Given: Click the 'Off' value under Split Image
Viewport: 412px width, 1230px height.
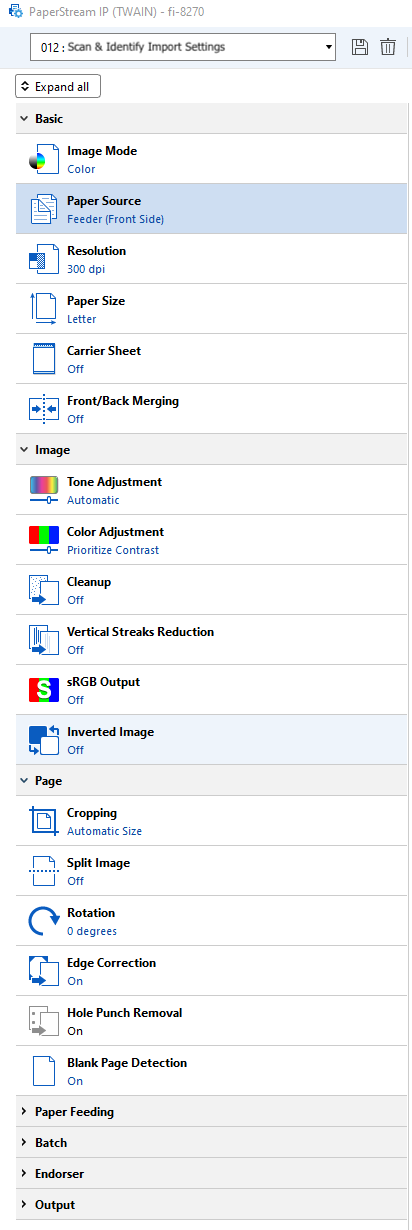Looking at the screenshot, I should pos(75,881).
